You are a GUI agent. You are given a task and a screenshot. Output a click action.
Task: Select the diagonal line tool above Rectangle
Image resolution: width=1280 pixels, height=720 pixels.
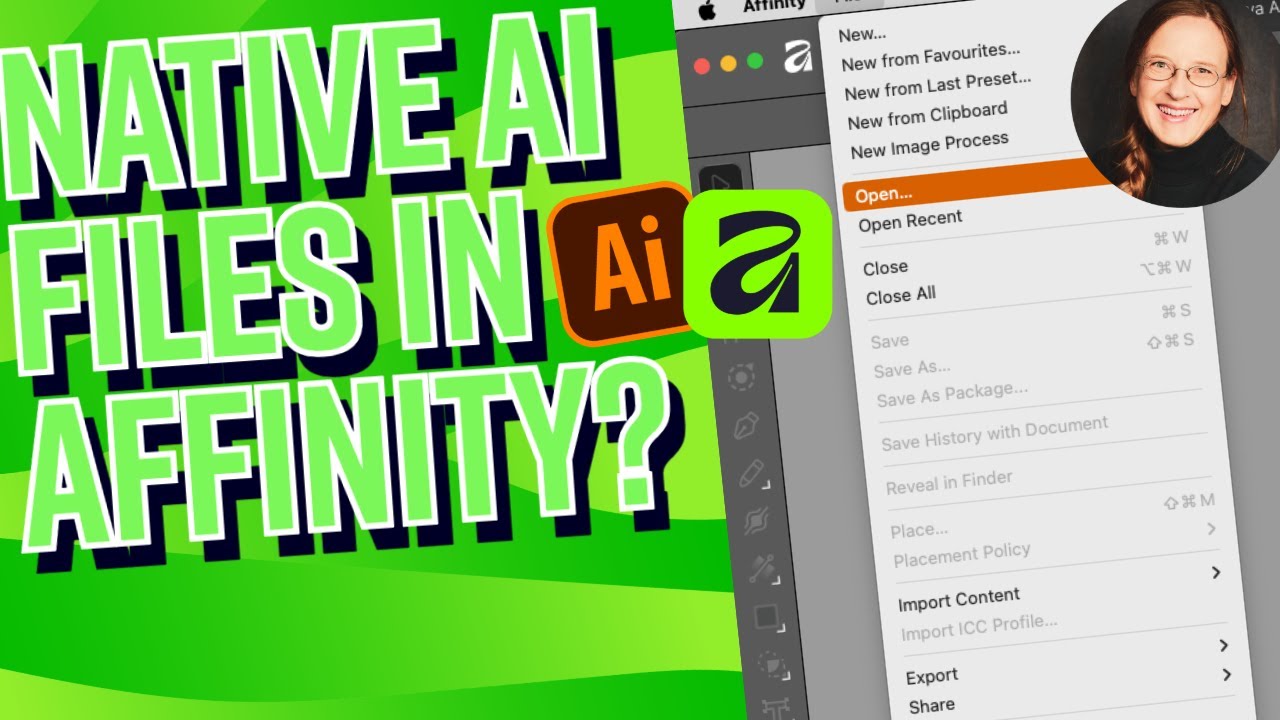(x=762, y=568)
